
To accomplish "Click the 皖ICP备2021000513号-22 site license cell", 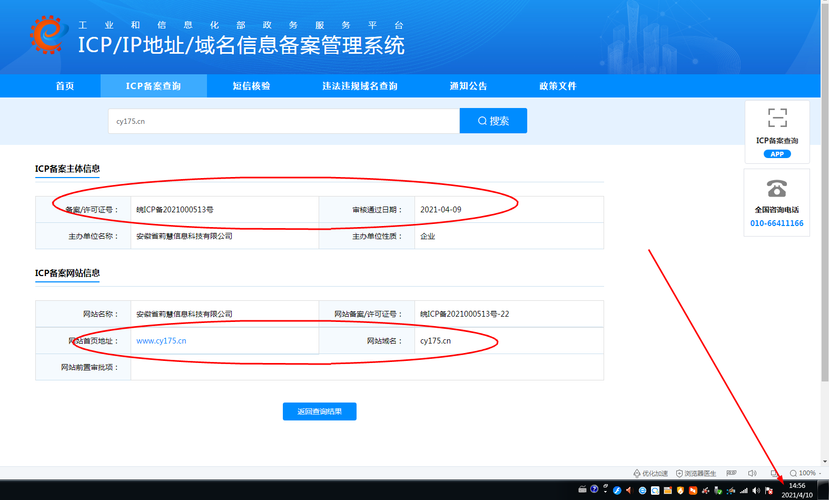I will point(509,314).
